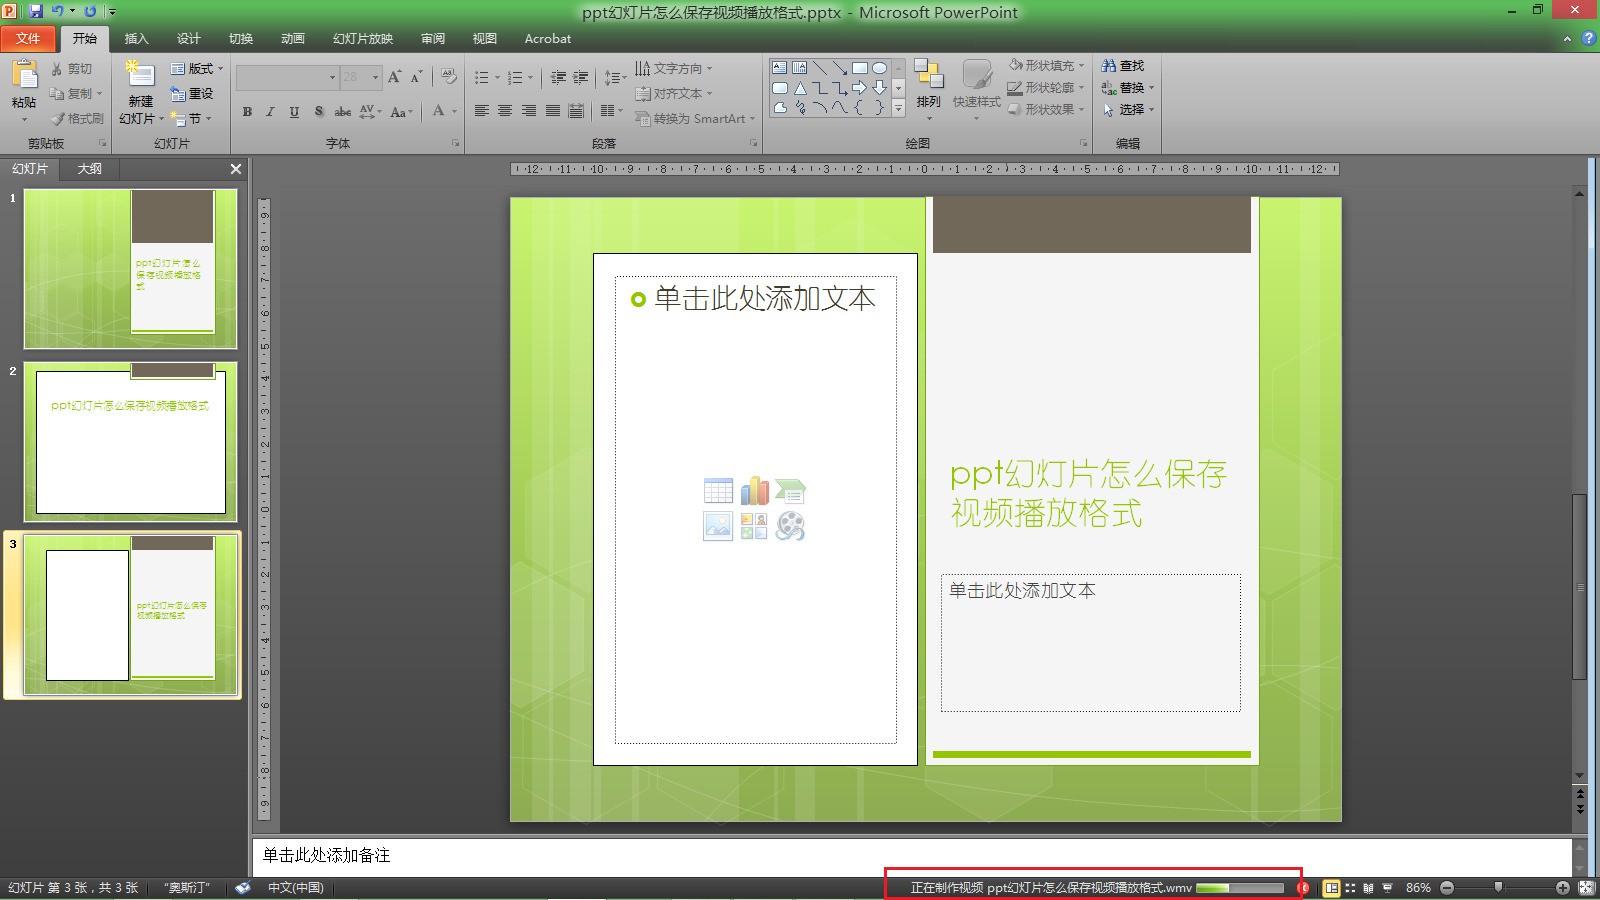1600x900 pixels.
Task: Select slide 2 thumbnail
Action: pos(130,442)
